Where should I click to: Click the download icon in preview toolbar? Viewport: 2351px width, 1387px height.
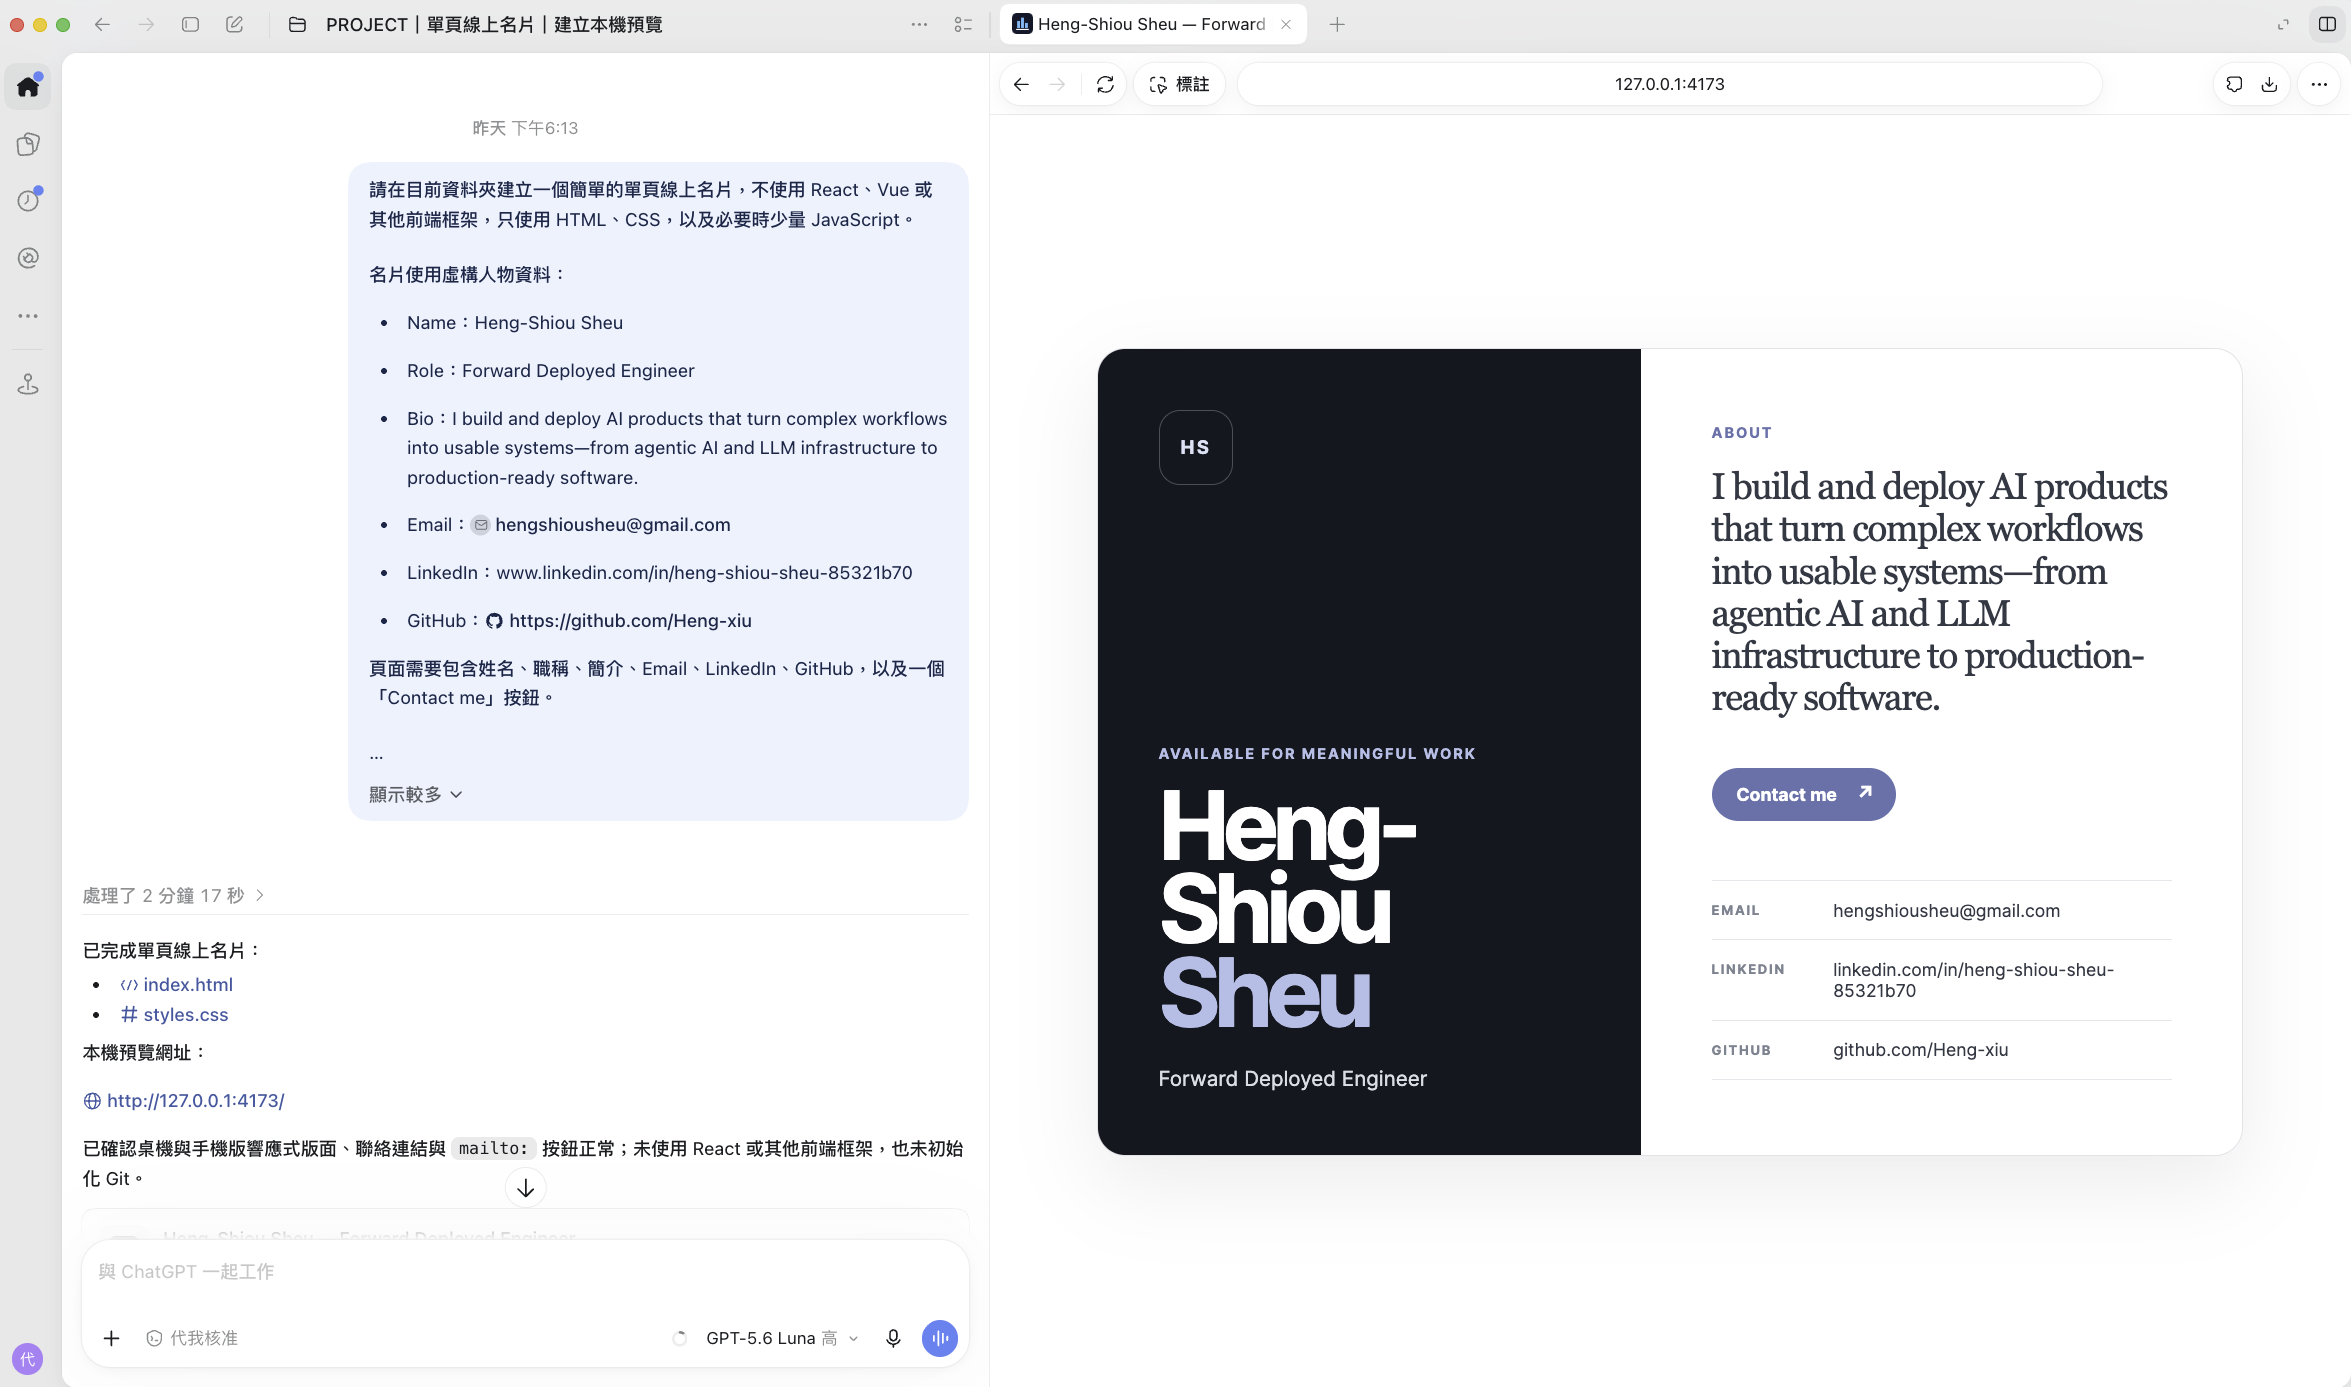(2269, 85)
